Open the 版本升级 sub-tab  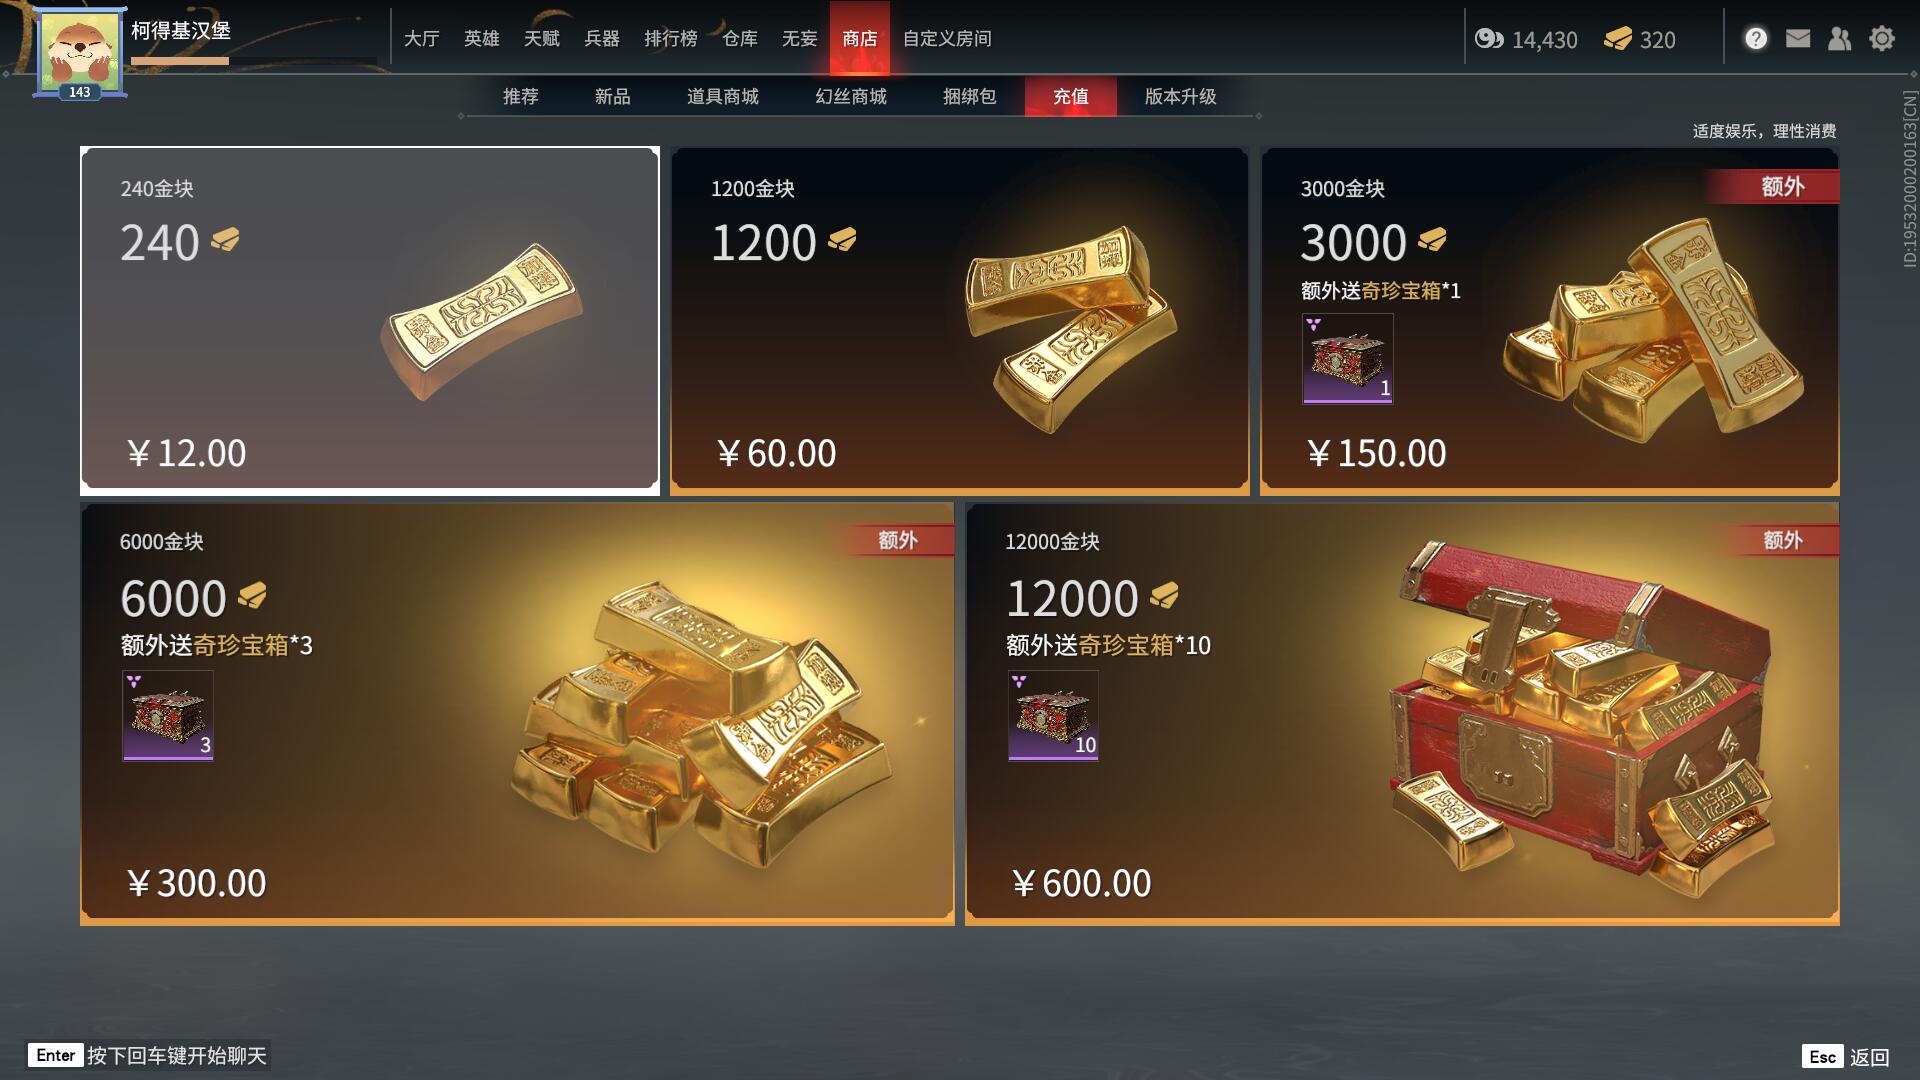(x=1180, y=96)
